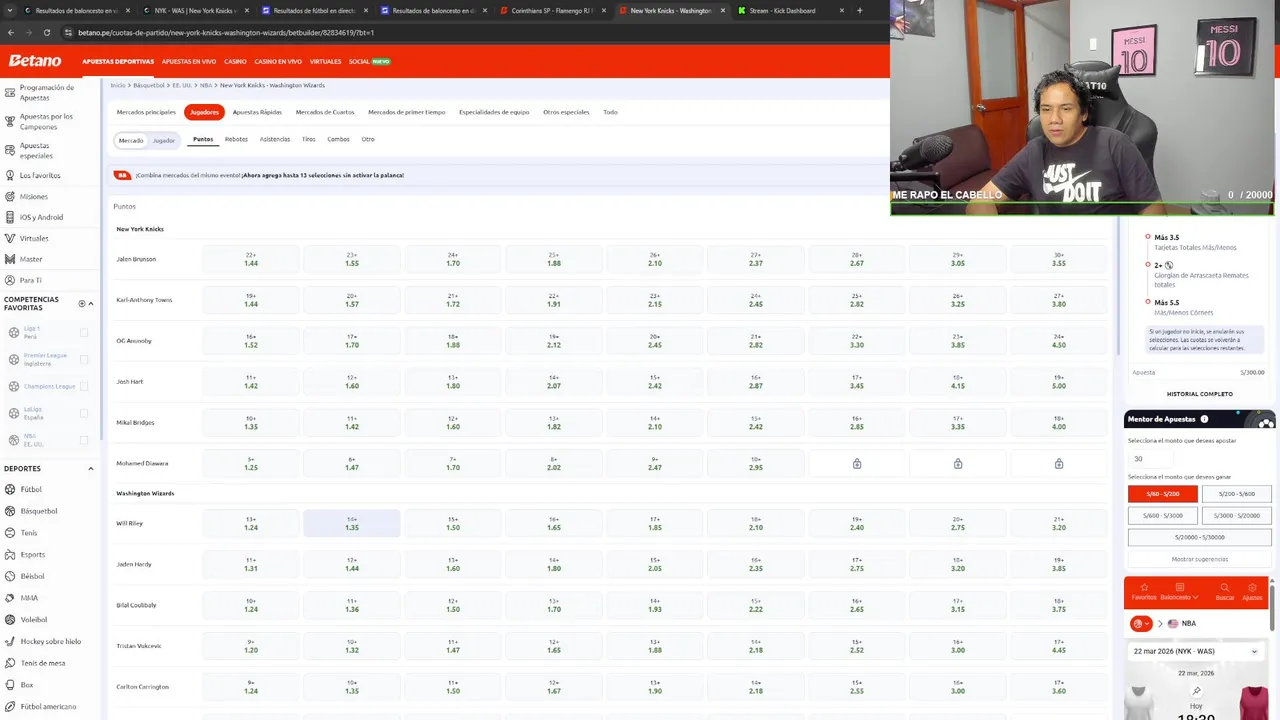
Task: Open Virtuales in the left sidebar
Action: coord(34,238)
